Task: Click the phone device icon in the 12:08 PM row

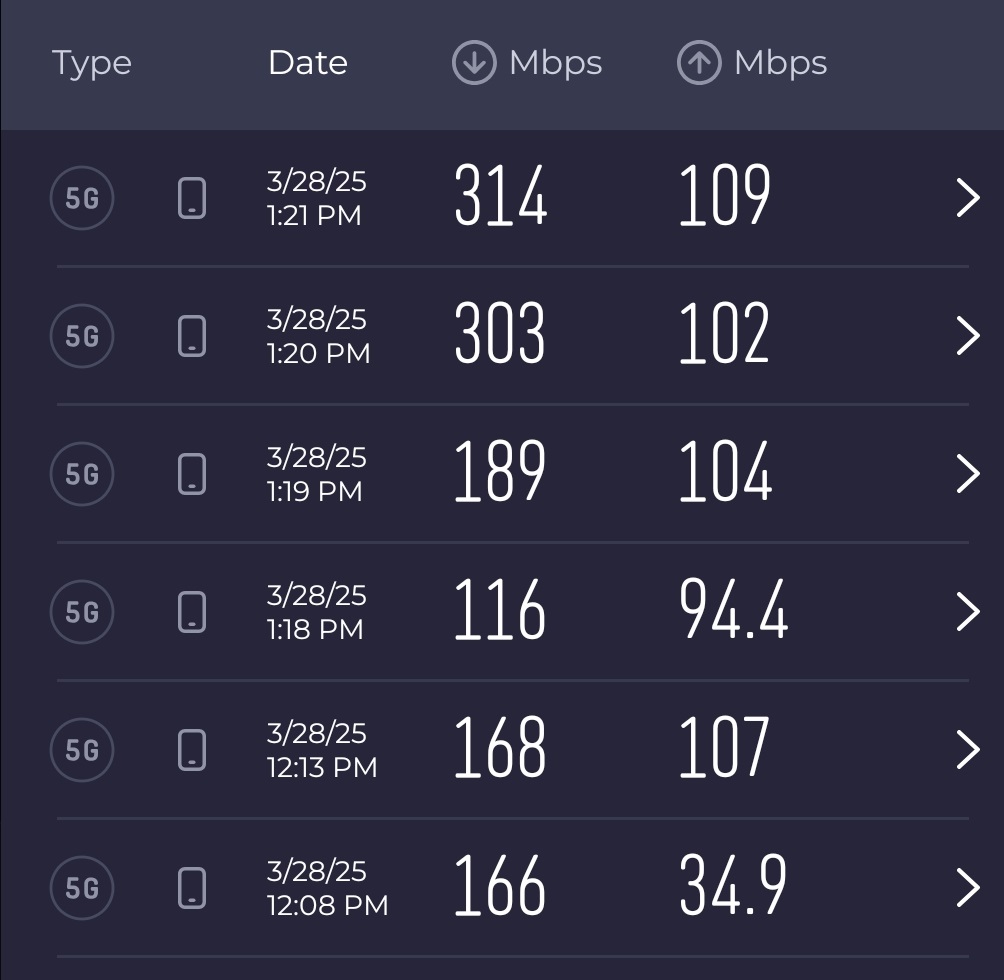Action: (x=191, y=888)
